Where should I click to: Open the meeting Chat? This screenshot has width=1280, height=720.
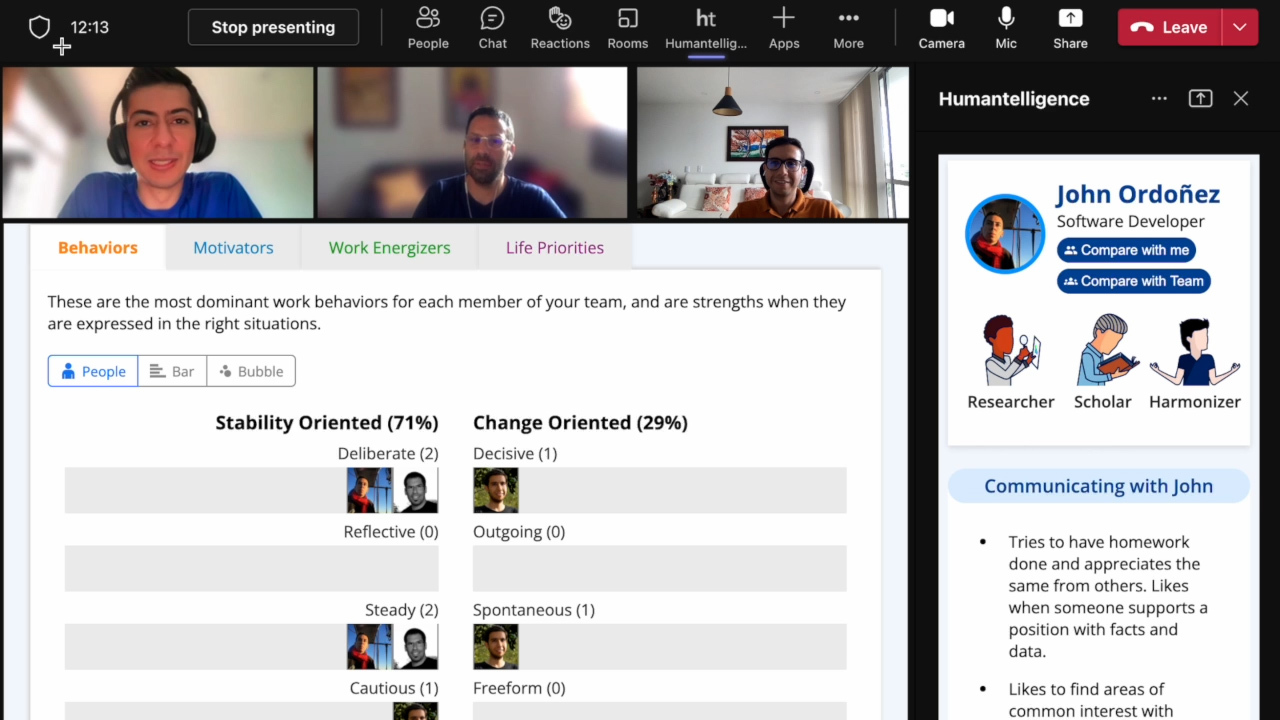pyautogui.click(x=492, y=28)
